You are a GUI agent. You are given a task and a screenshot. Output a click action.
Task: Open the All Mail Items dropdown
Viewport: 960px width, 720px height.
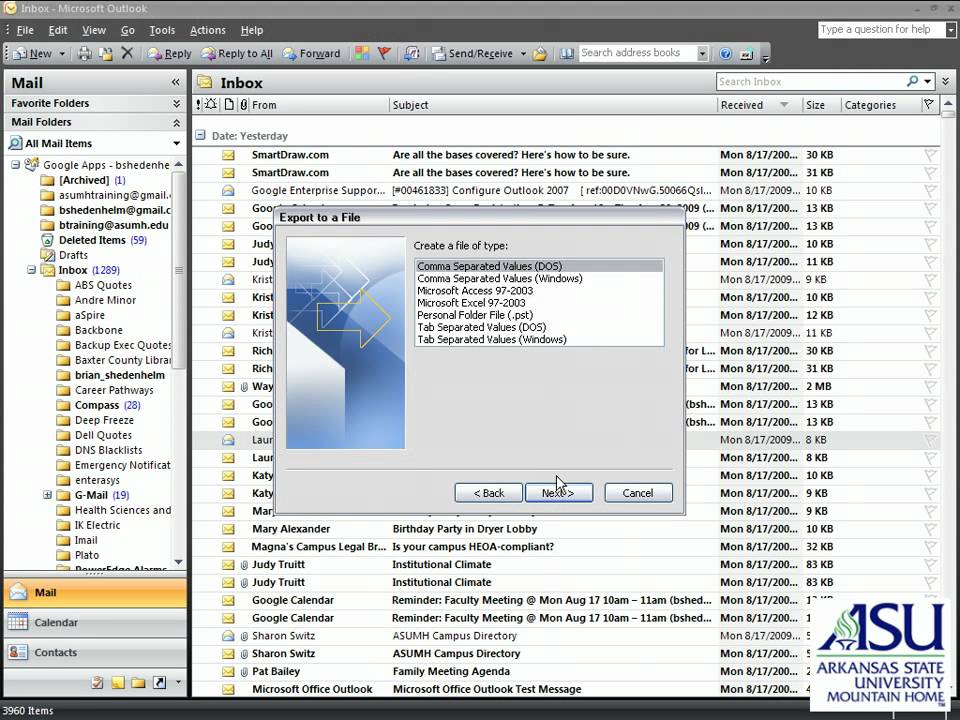[176, 143]
